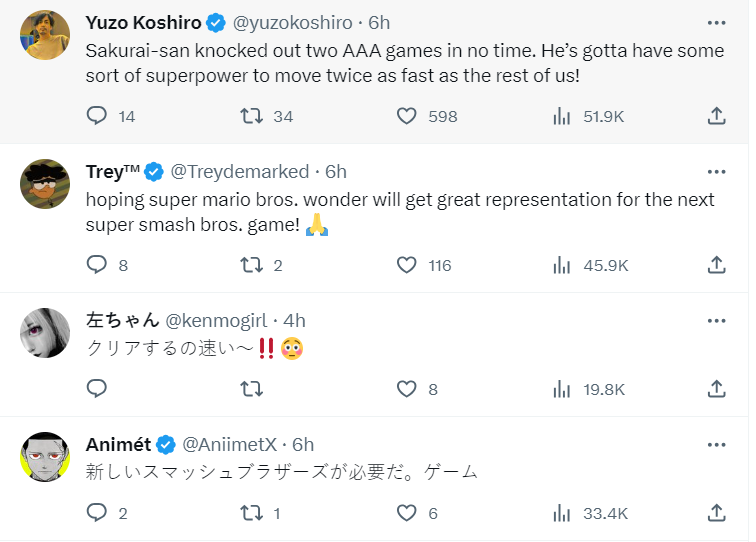Open more options on kenmogirl's tweet

[x=716, y=320]
